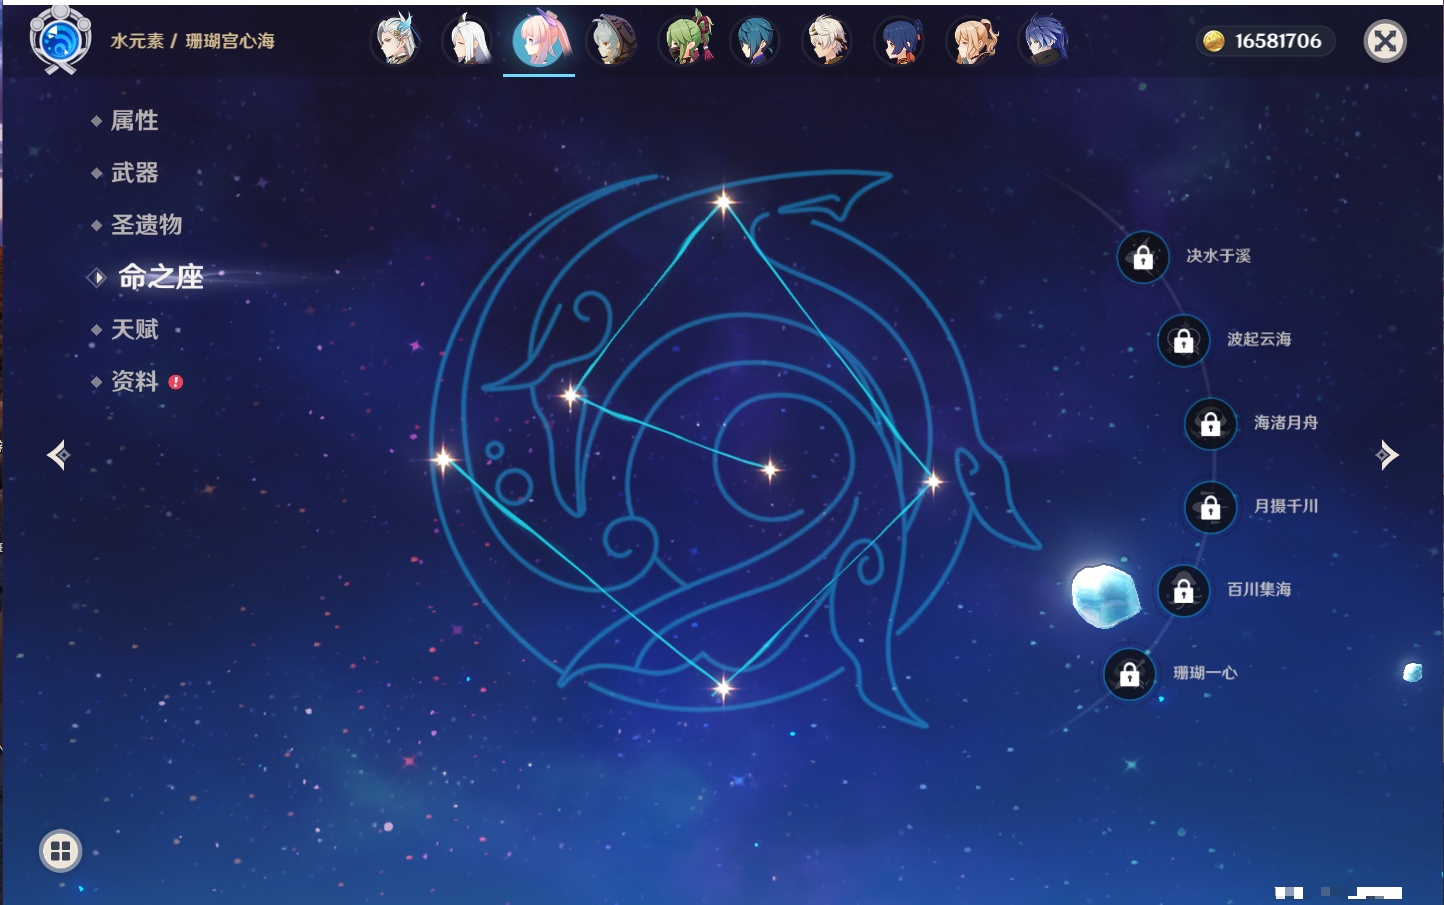
Task: Select the dark-blue-haired character with hair bun
Action: point(900,41)
